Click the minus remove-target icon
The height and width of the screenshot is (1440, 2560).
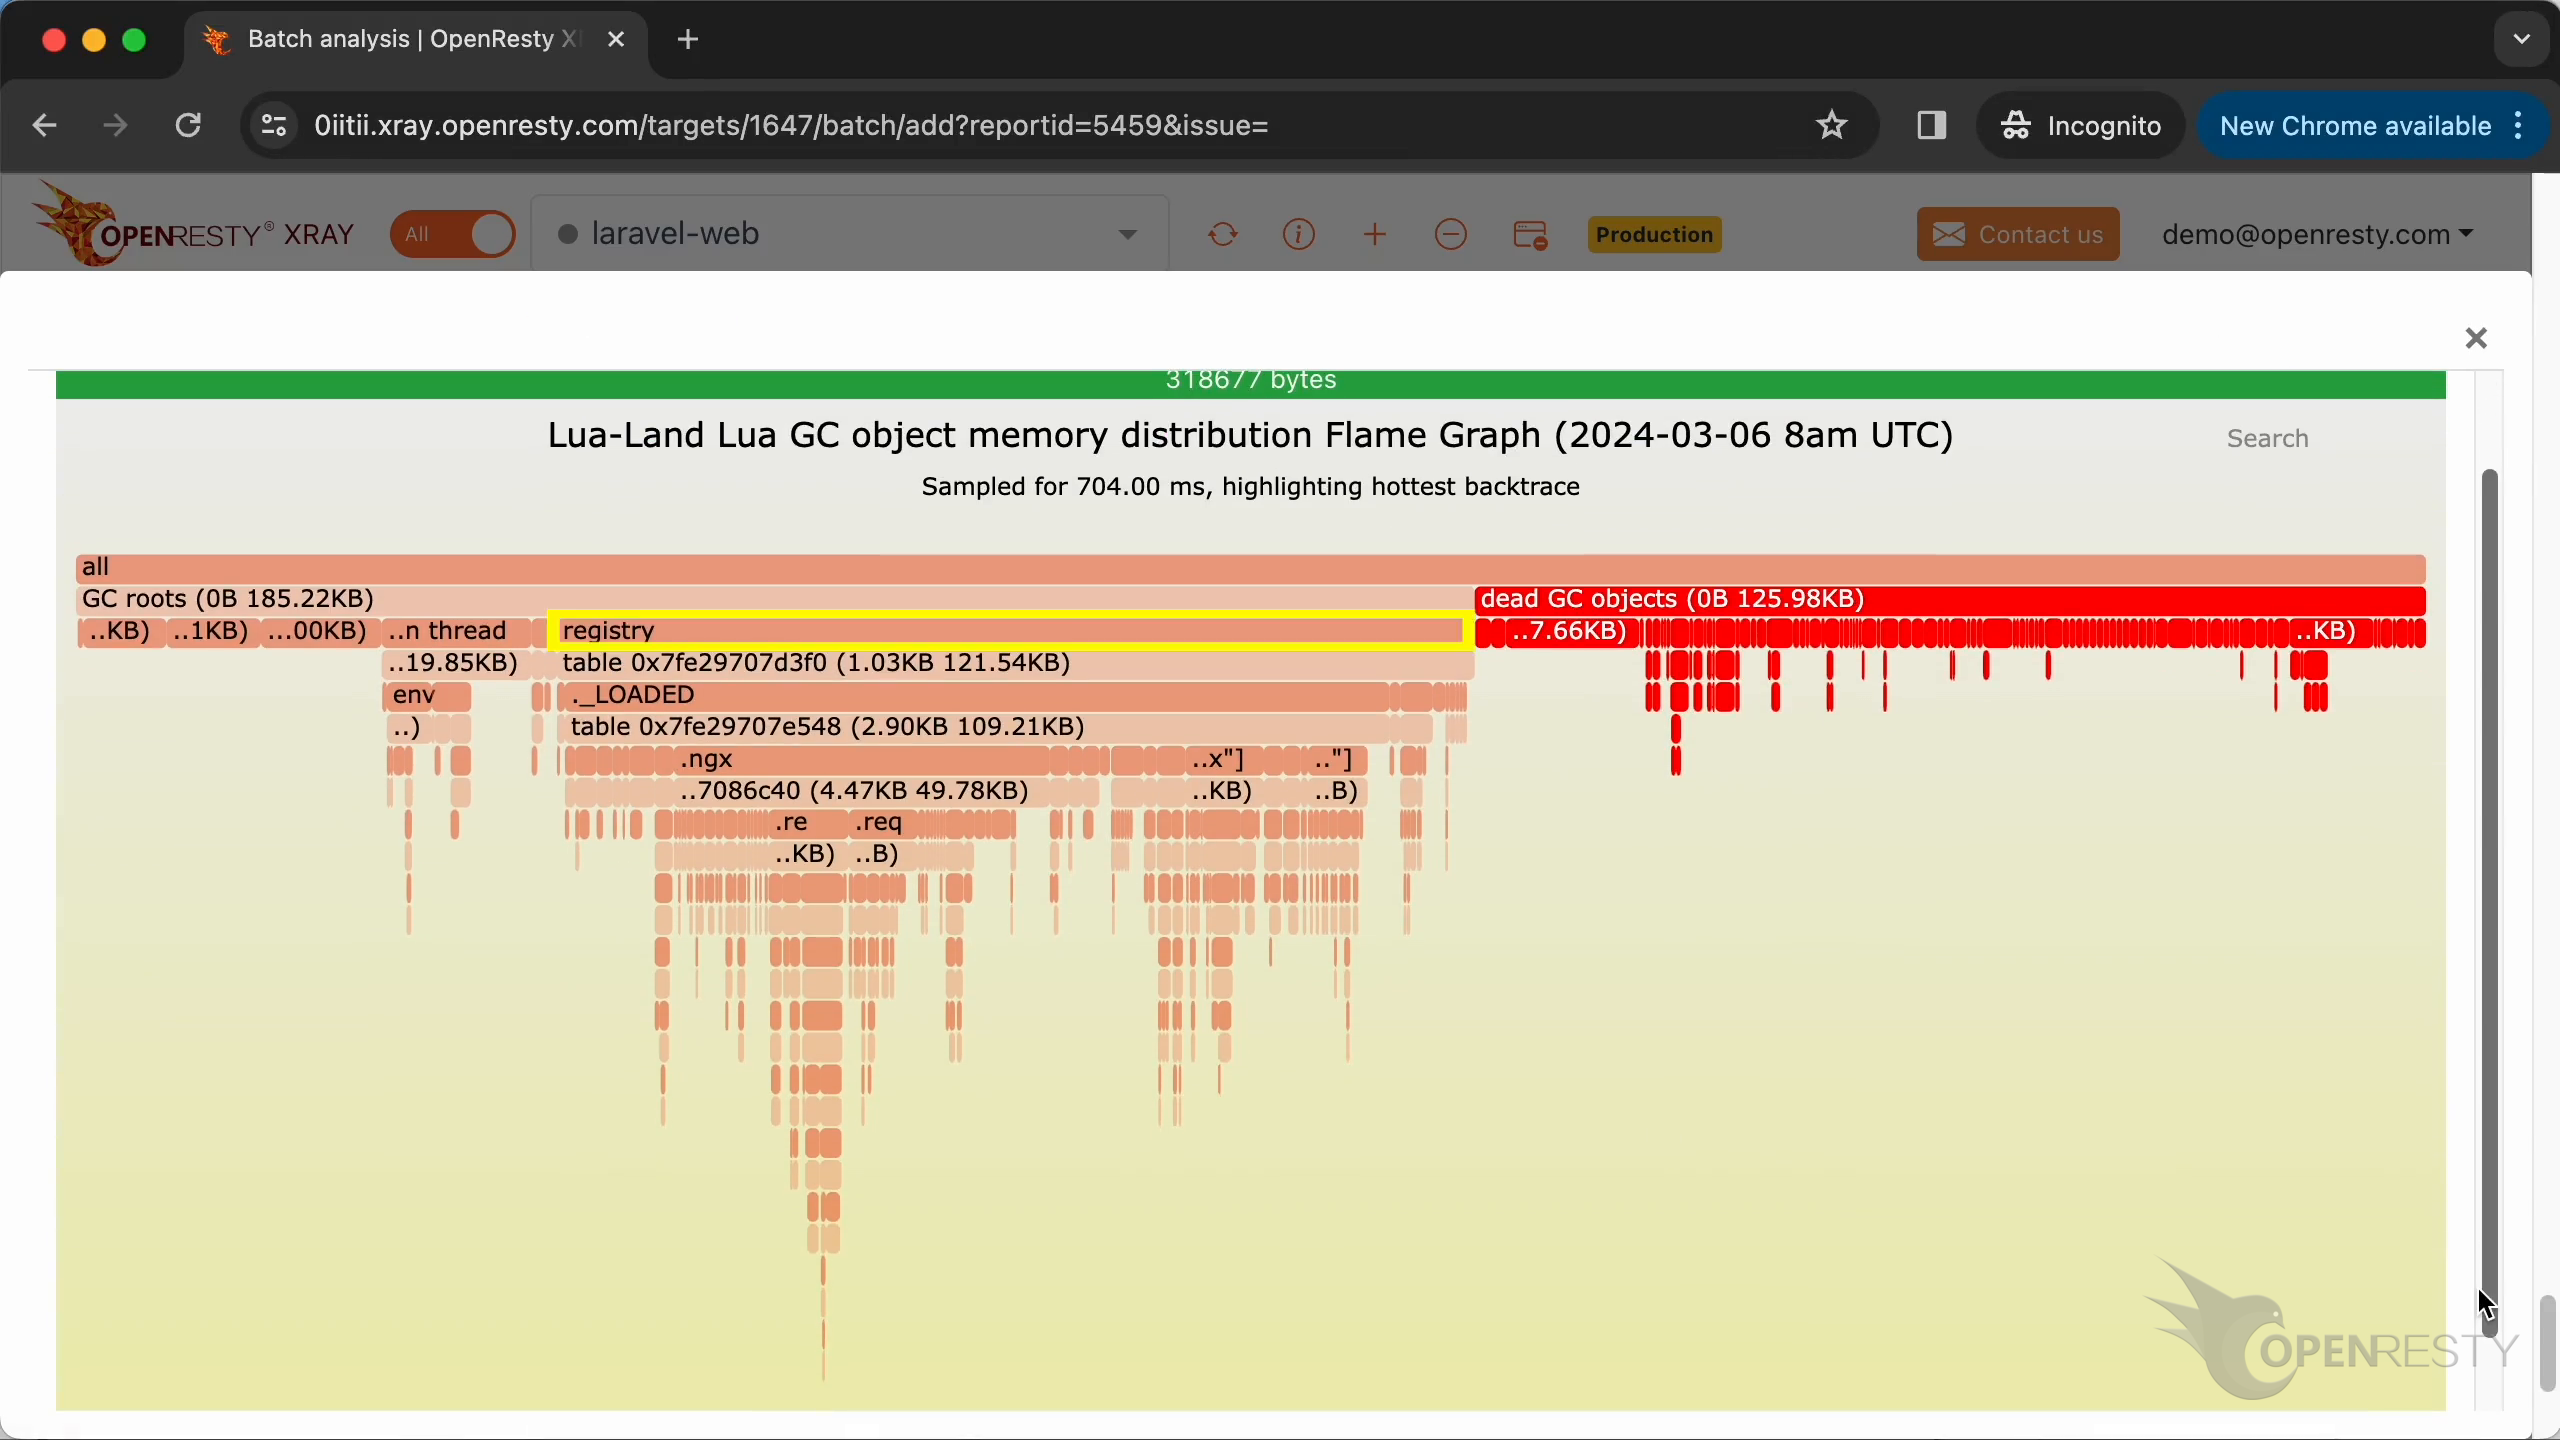[x=1451, y=234]
